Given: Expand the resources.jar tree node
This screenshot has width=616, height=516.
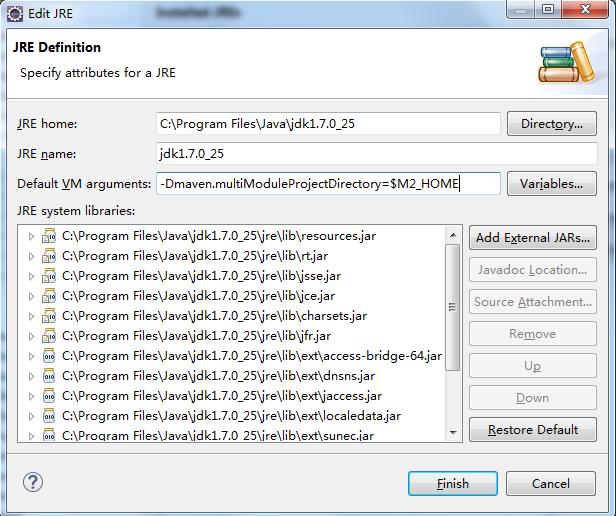Looking at the screenshot, I should pyautogui.click(x=31, y=236).
